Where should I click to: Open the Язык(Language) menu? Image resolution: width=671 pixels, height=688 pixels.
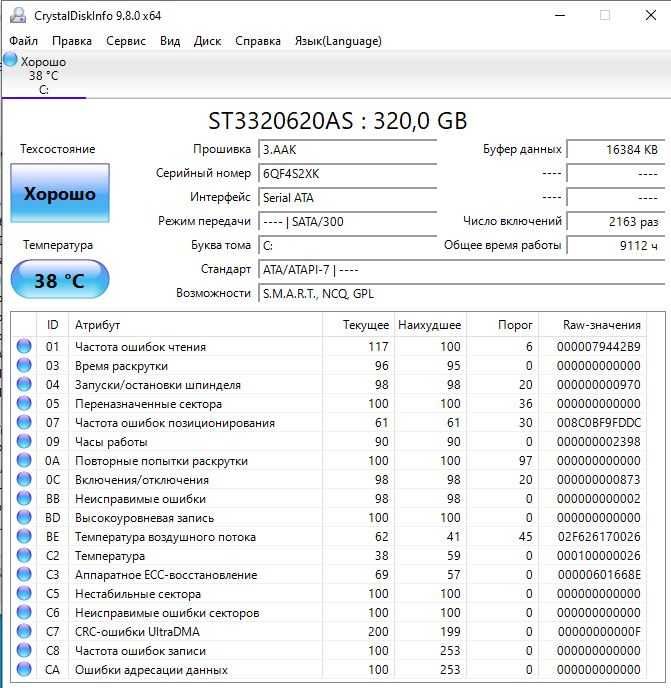coord(338,41)
